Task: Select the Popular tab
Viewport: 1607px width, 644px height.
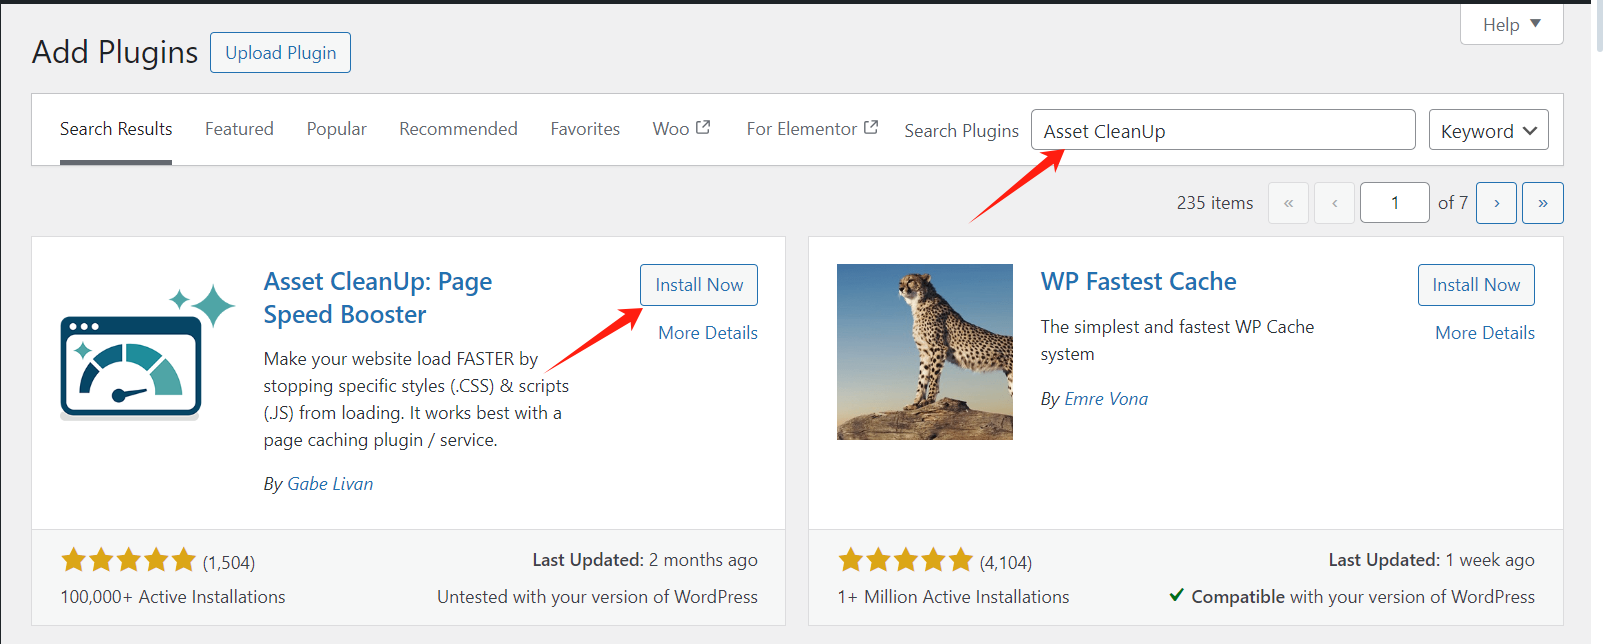Action: pyautogui.click(x=336, y=129)
